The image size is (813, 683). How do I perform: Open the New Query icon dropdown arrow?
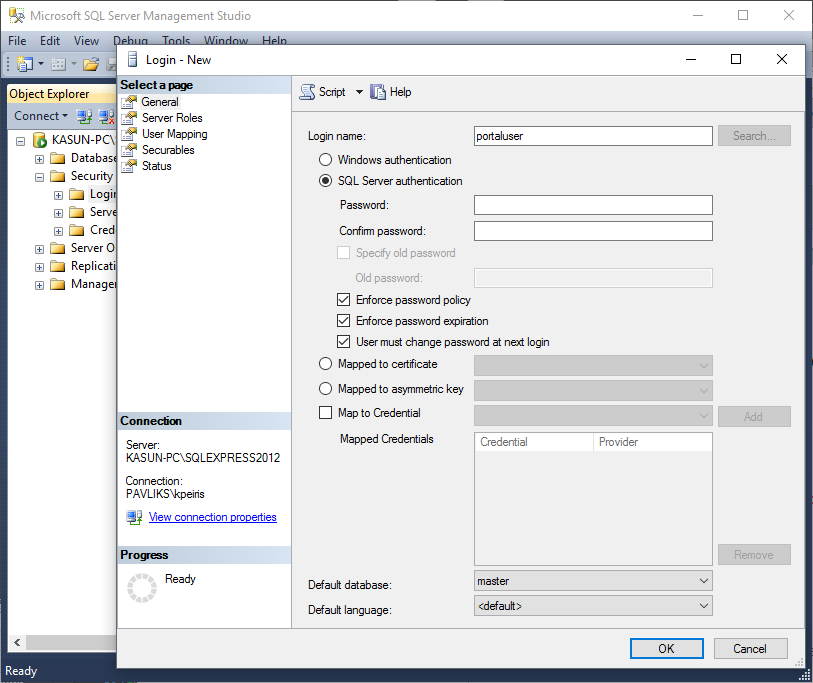coord(40,64)
